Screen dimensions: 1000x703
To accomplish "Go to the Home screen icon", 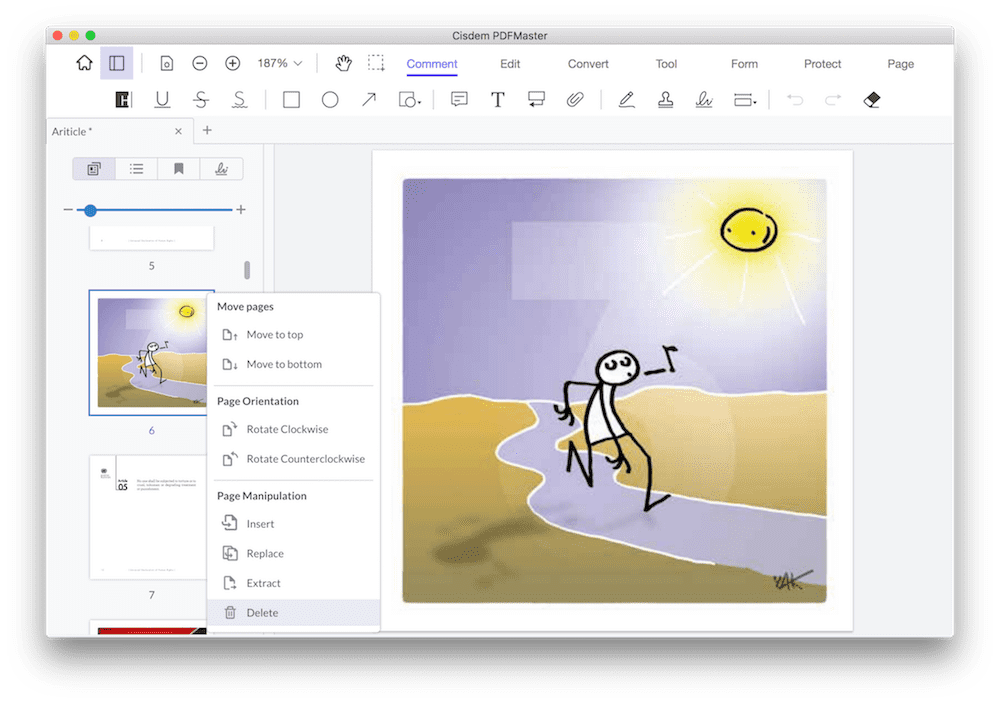I will (x=84, y=63).
